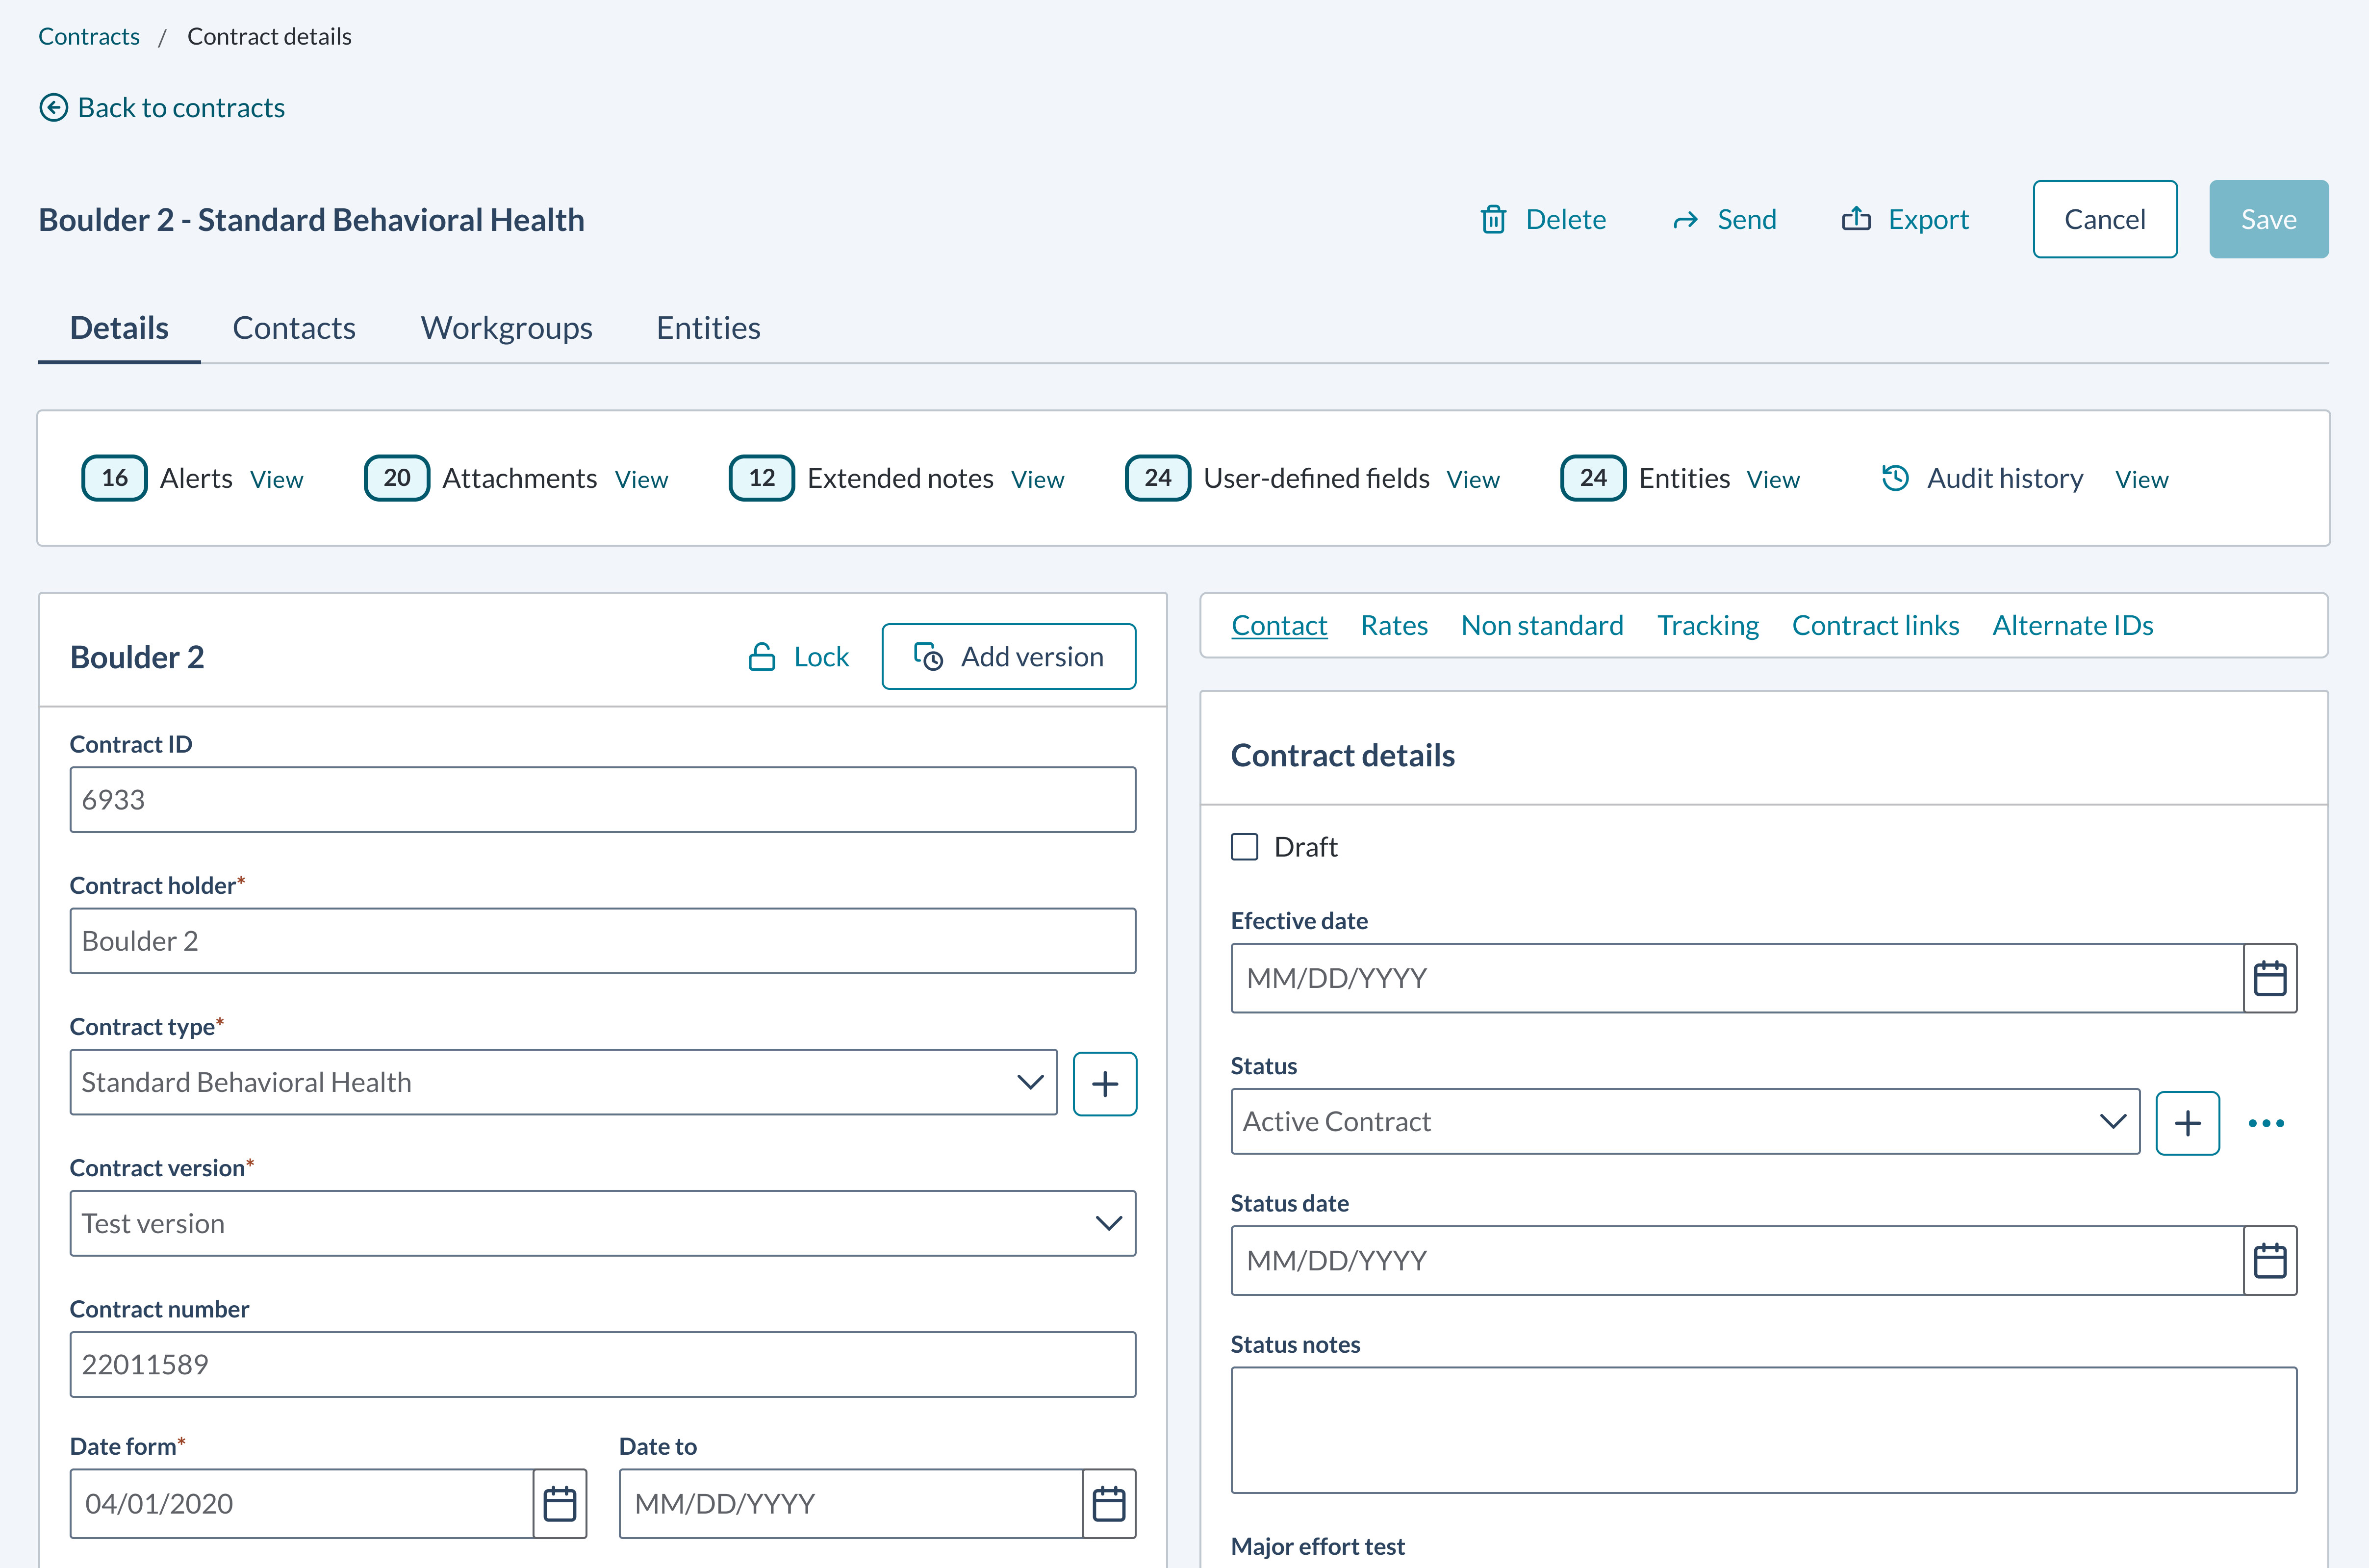The height and width of the screenshot is (1568, 2369).
Task: Click the Add version button
Action: pyautogui.click(x=1008, y=657)
